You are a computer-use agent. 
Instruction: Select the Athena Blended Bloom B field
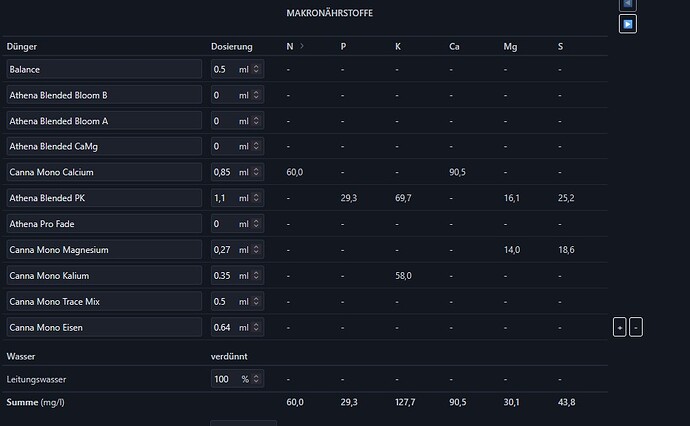(104, 95)
